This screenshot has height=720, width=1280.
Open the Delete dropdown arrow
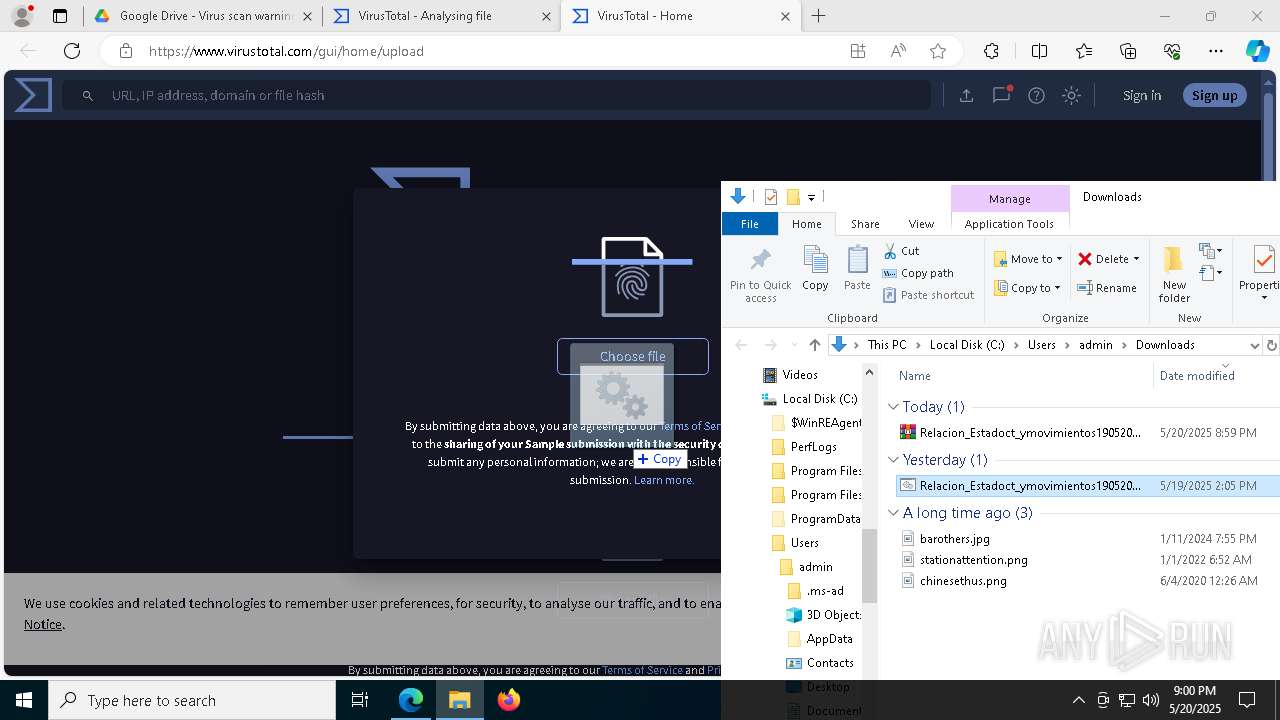click(x=1136, y=259)
